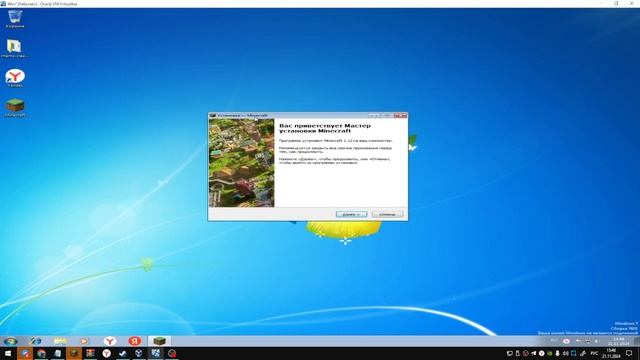Click the Yandex icon in Windows 7 tray
Image resolution: width=640 pixels, height=360 pixels.
tap(566, 341)
